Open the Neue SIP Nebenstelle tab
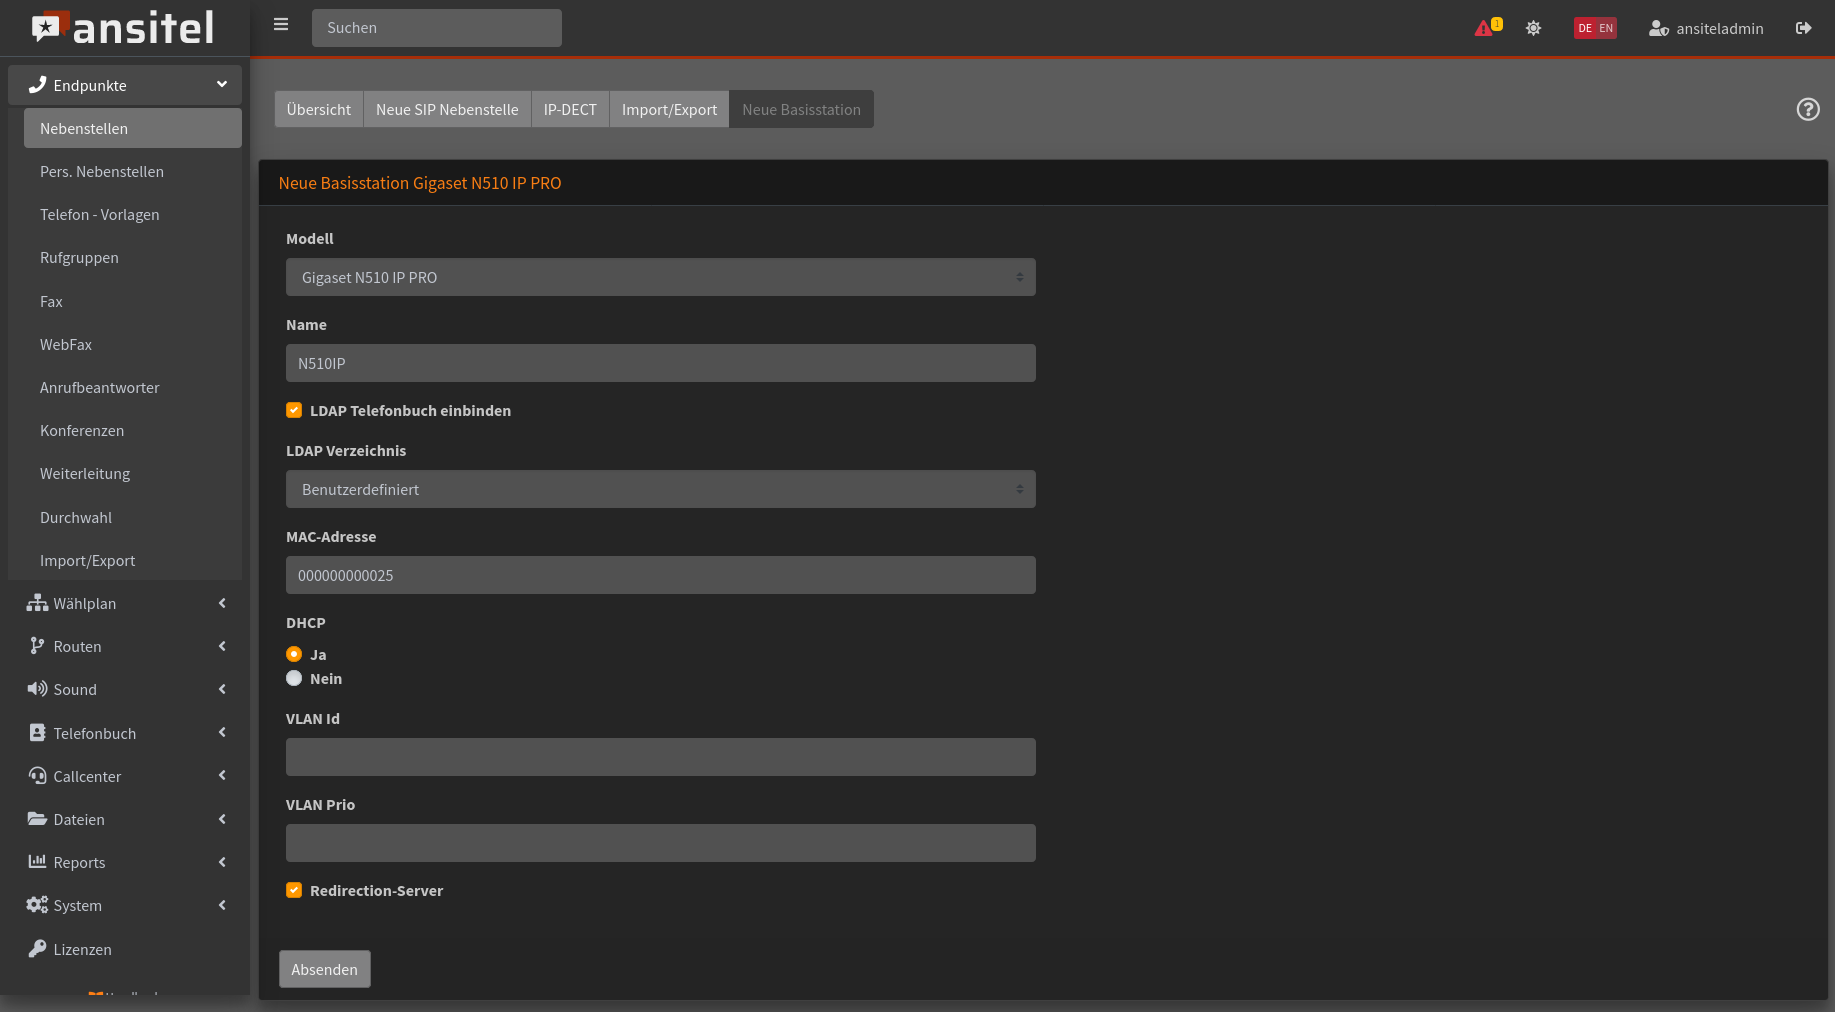Image resolution: width=1835 pixels, height=1012 pixels. [447, 109]
